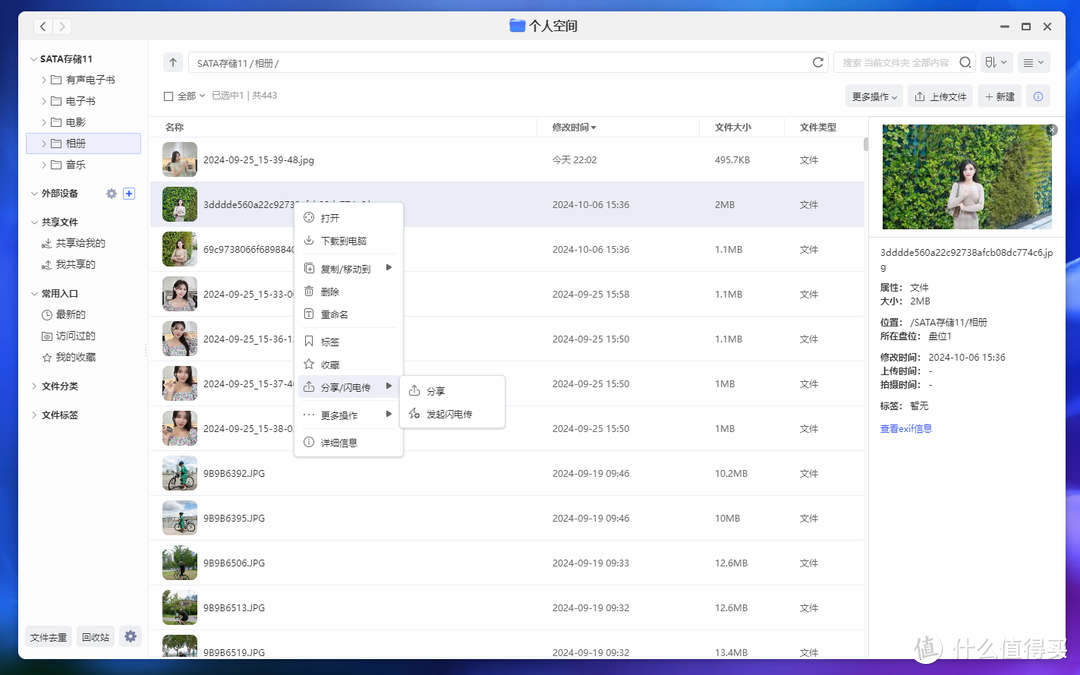Open the tag filter icon beside search

[996, 62]
